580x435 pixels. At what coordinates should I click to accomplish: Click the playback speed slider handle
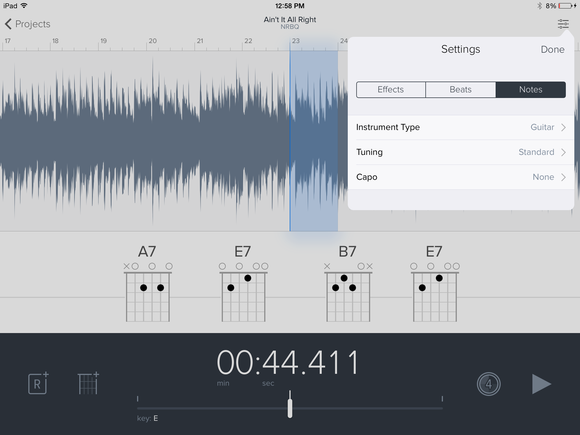pos(290,405)
